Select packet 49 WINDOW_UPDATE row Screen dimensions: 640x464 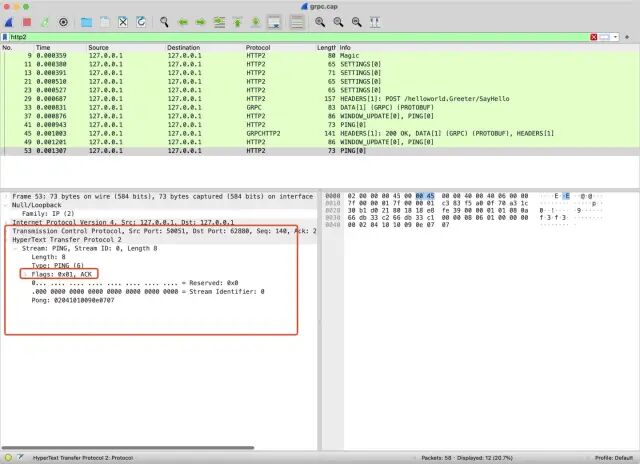click(320, 142)
